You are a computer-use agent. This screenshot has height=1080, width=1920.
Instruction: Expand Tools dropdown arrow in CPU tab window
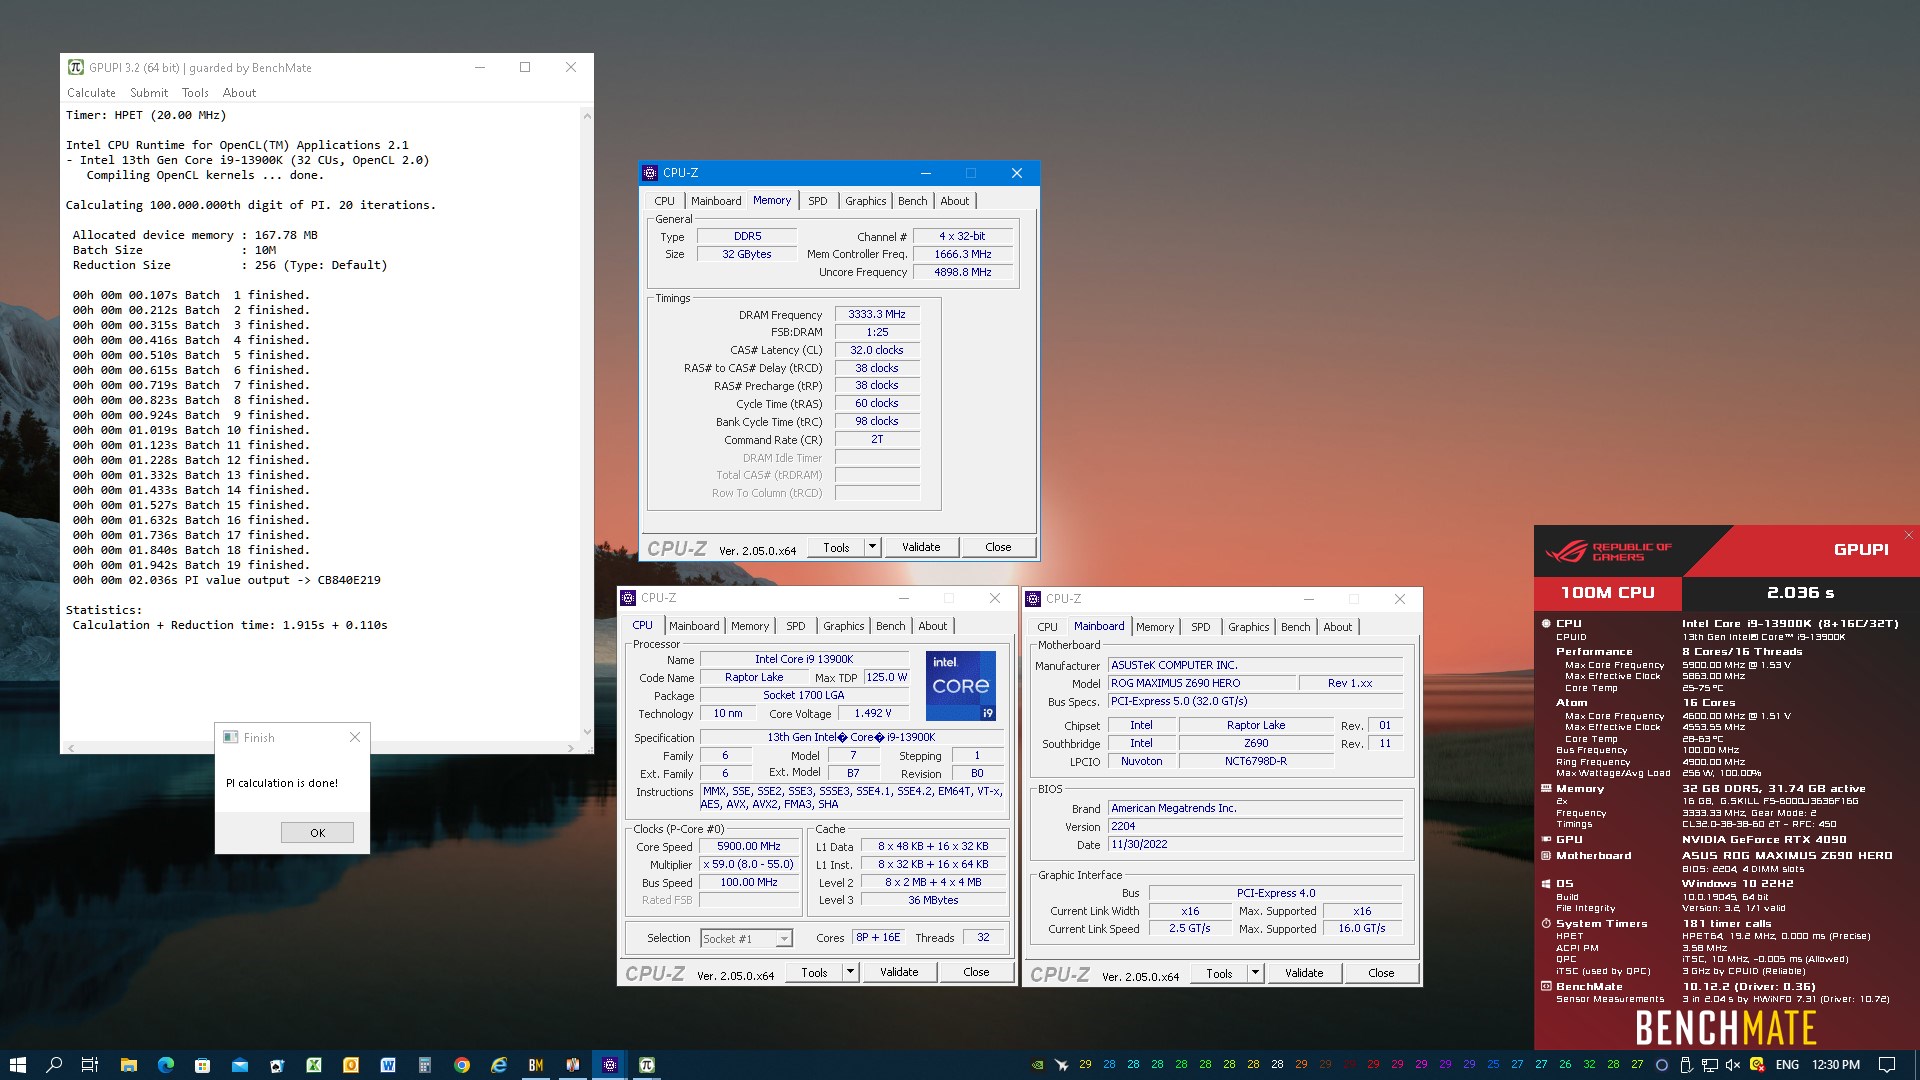click(x=850, y=972)
